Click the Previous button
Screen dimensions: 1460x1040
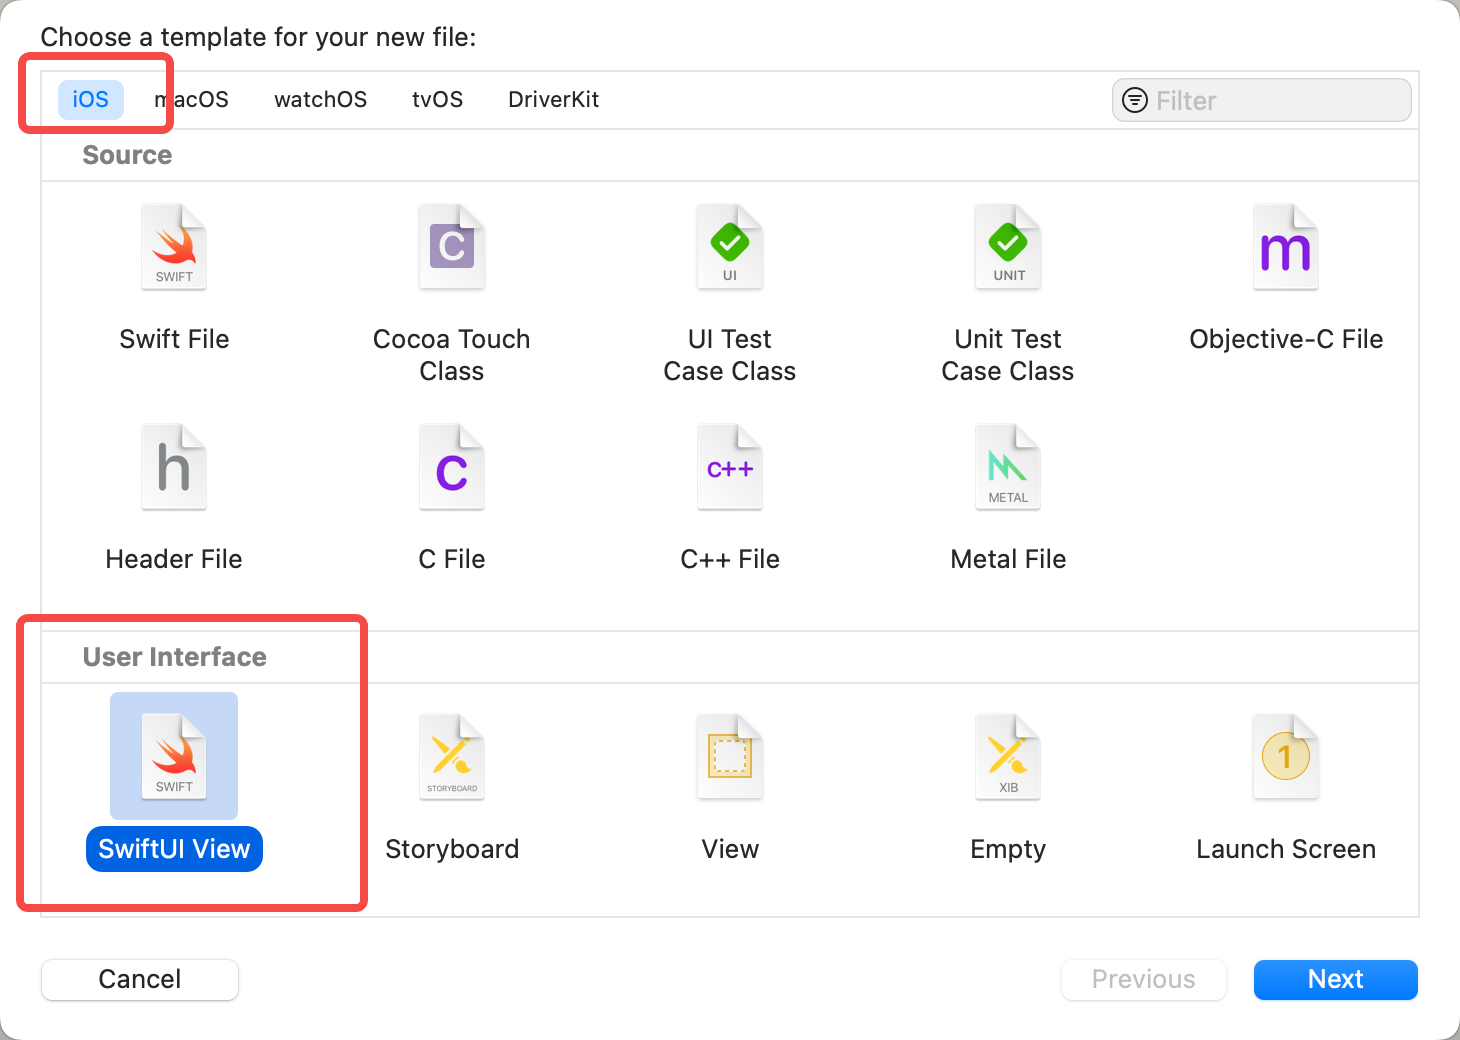pos(1144,979)
